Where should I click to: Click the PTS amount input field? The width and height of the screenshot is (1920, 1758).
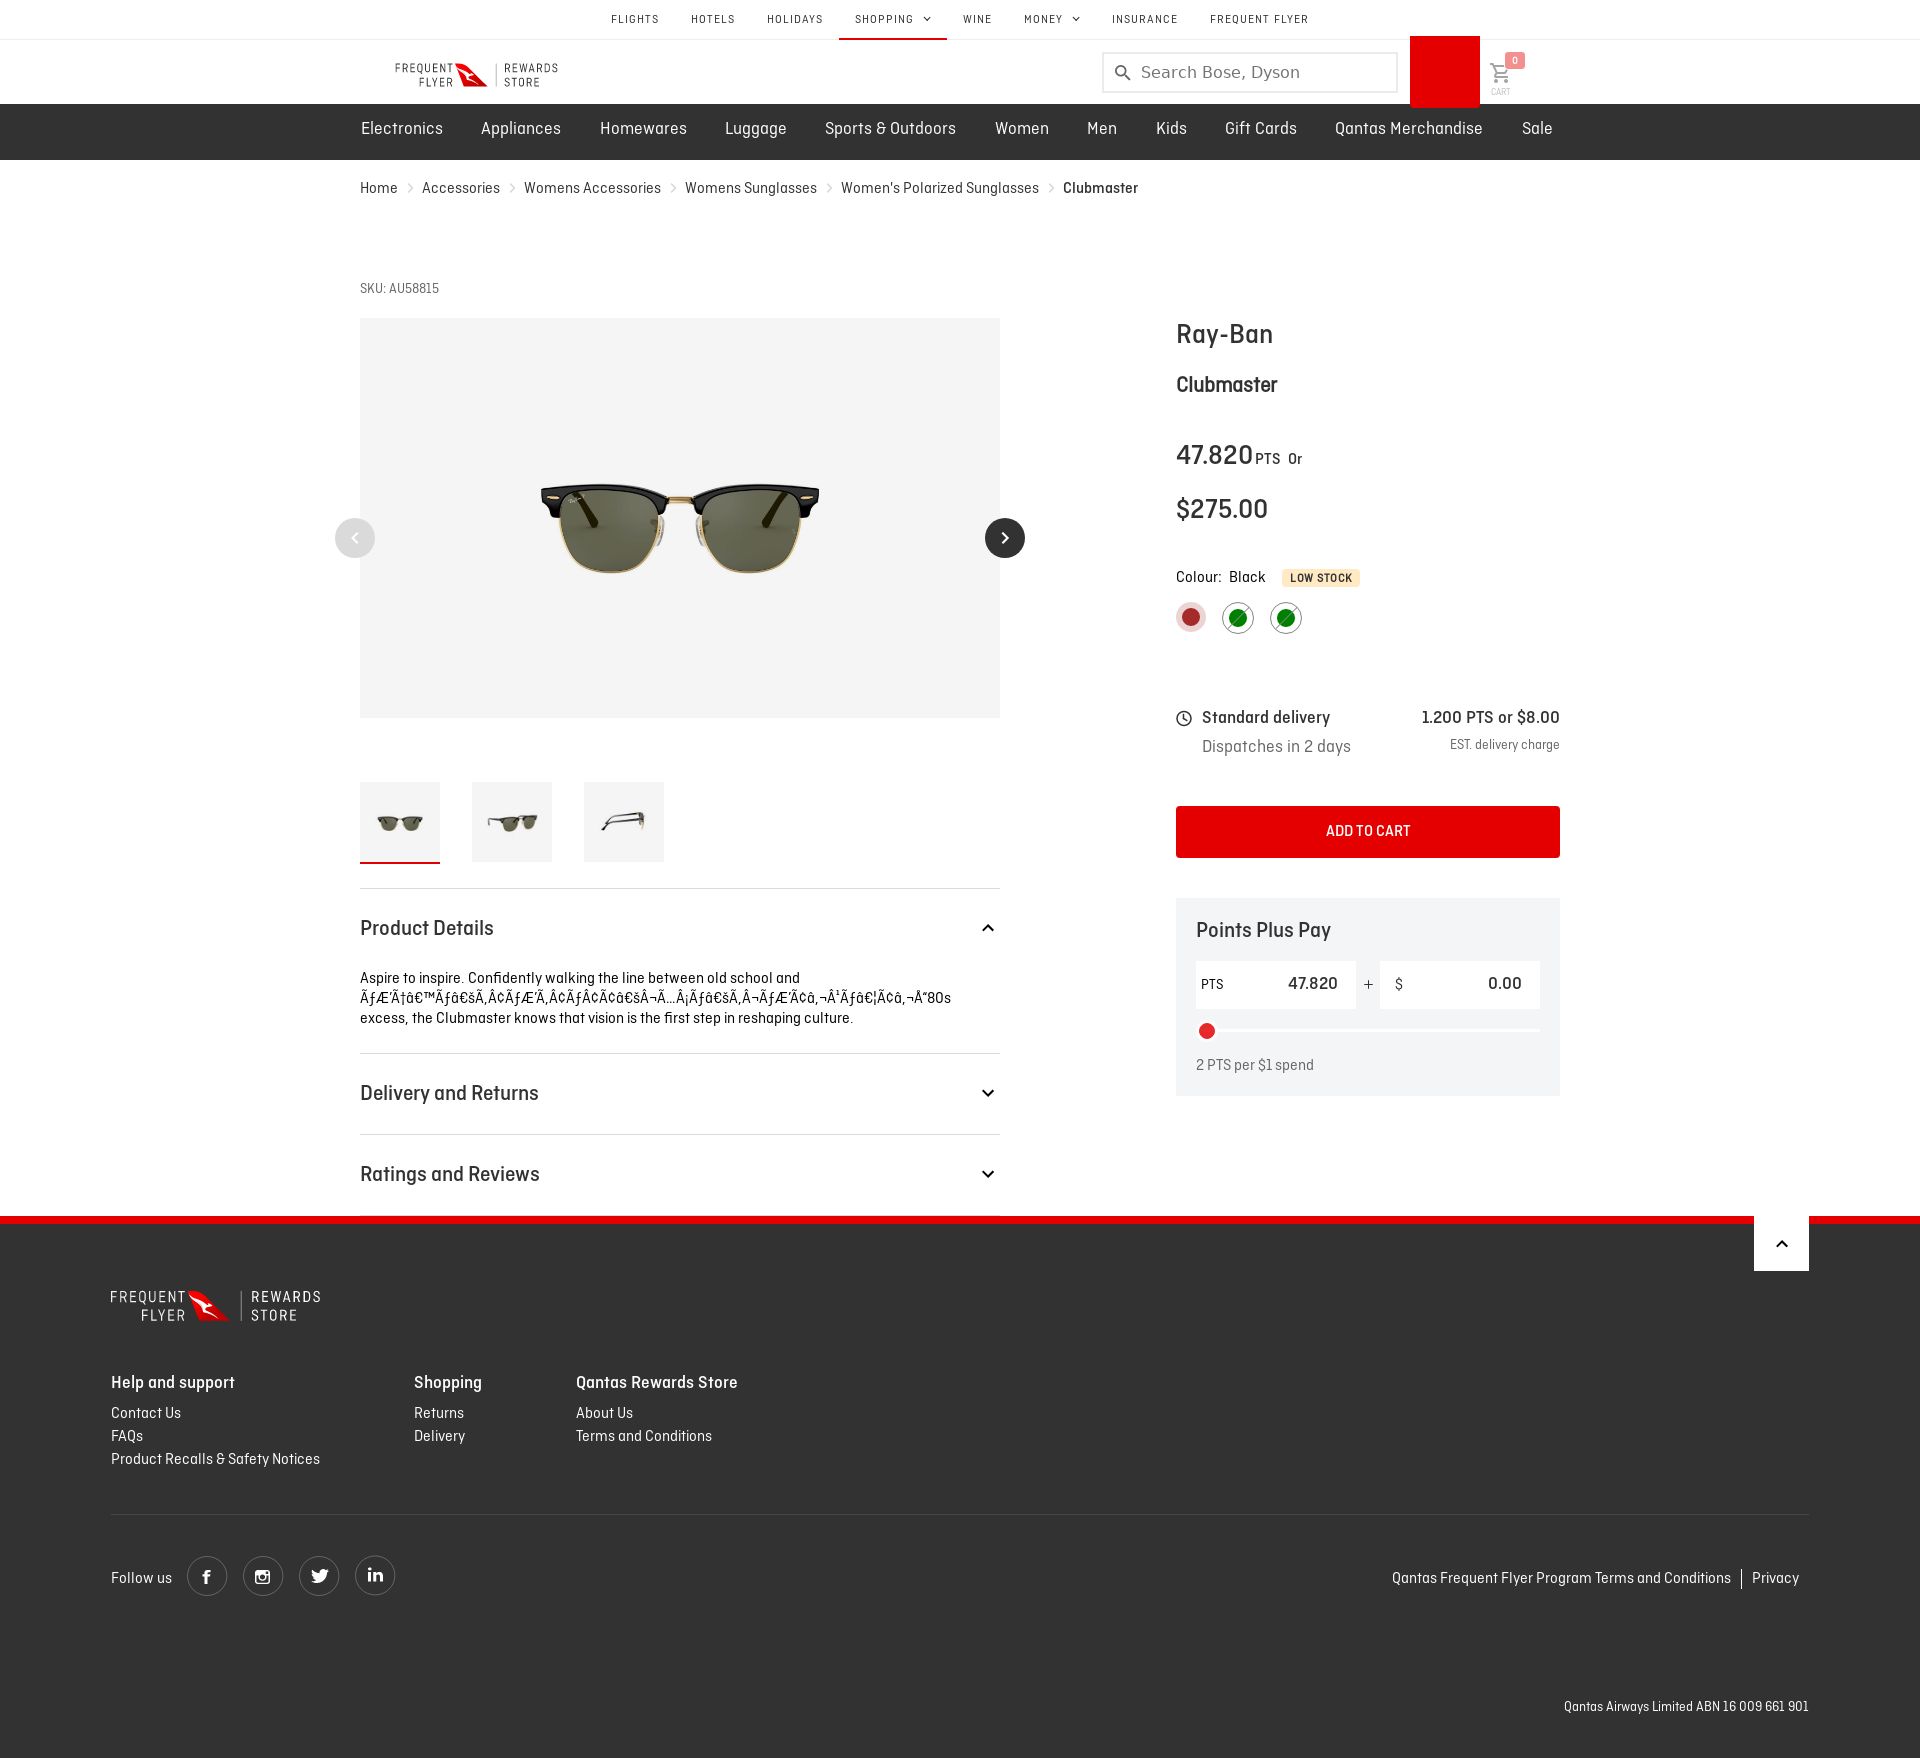tap(1276, 984)
